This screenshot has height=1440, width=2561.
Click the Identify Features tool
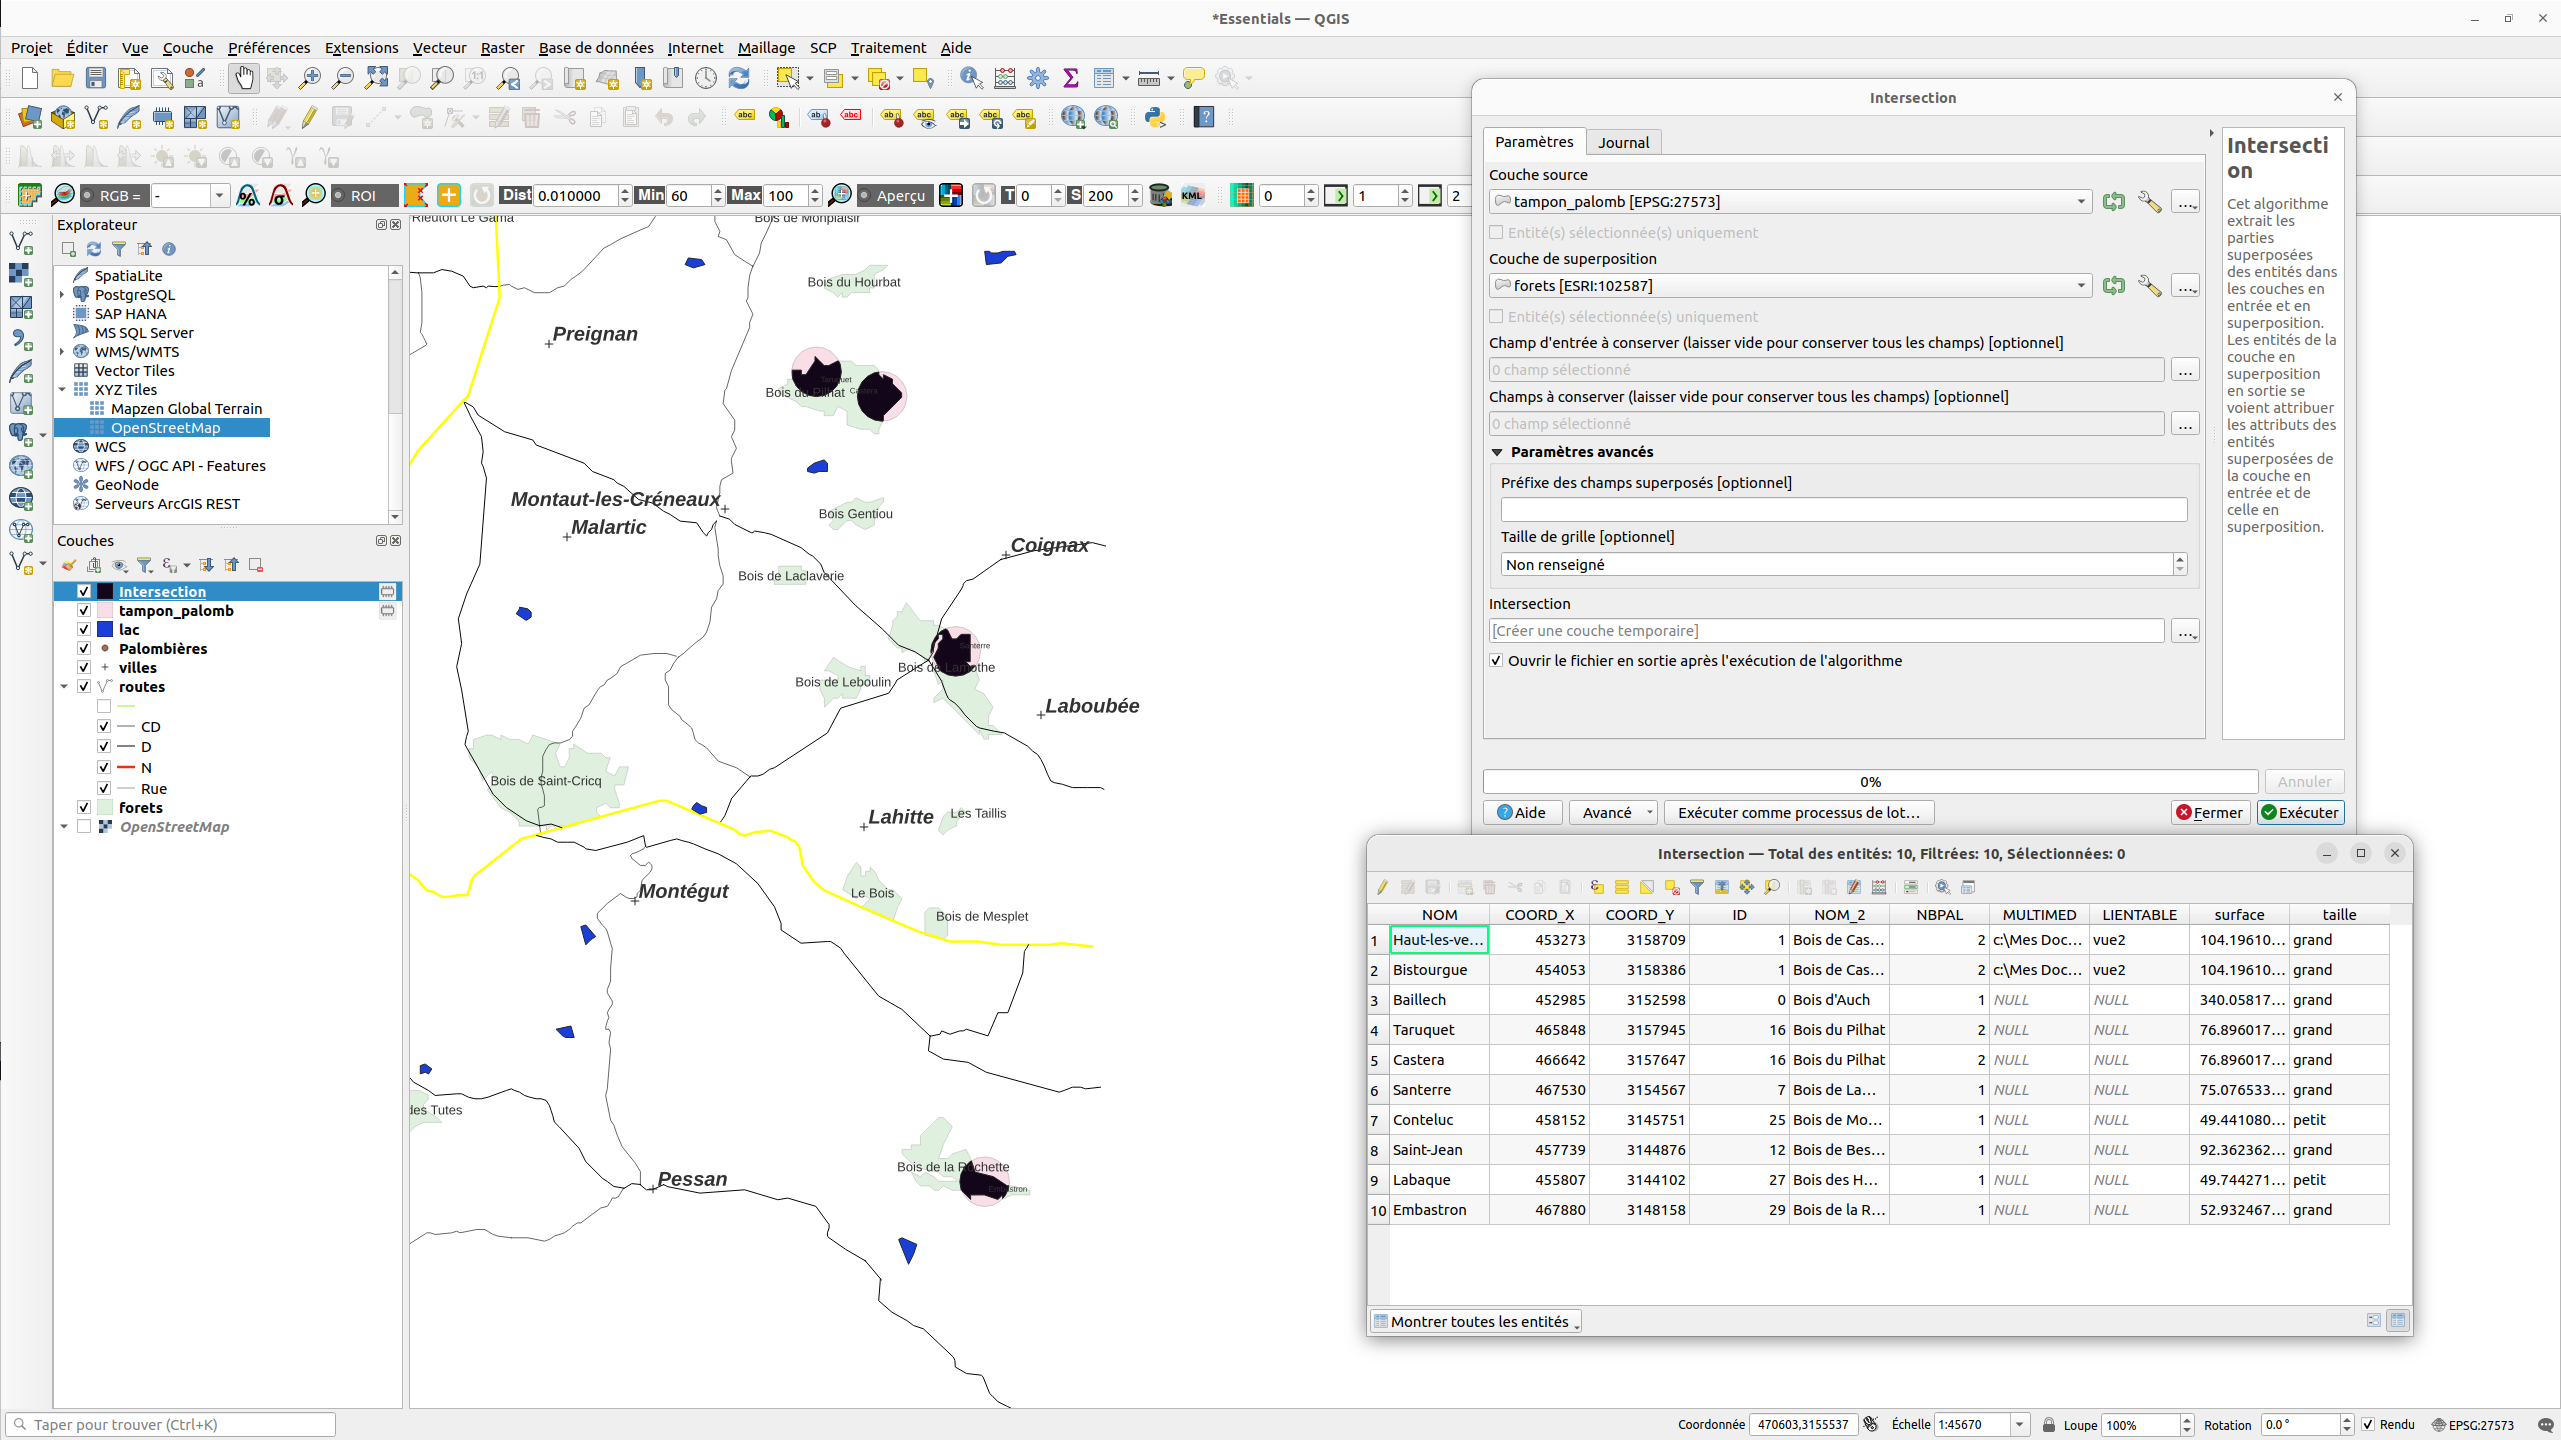tap(970, 78)
